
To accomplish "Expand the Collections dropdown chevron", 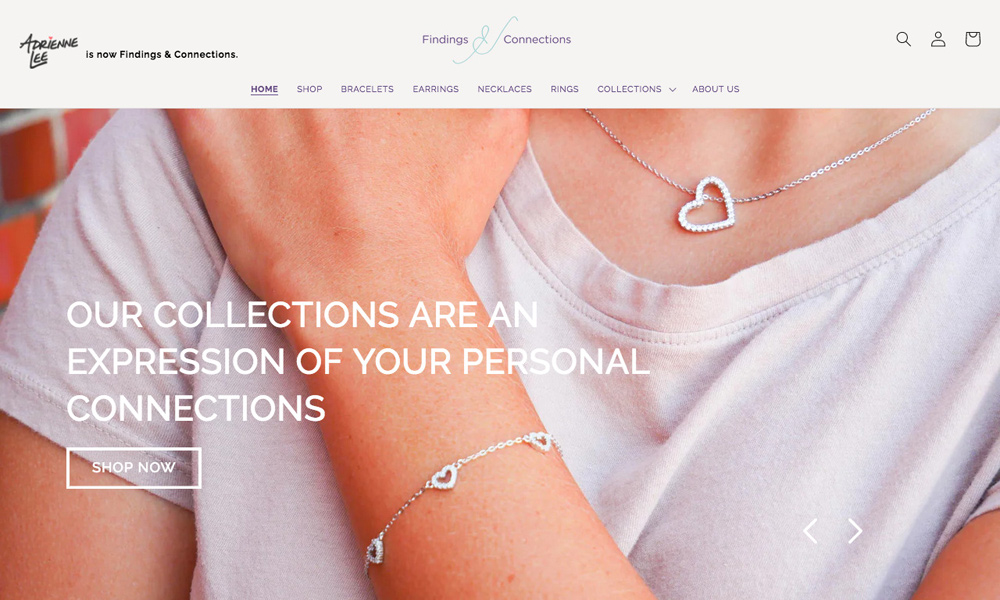I will click(672, 89).
